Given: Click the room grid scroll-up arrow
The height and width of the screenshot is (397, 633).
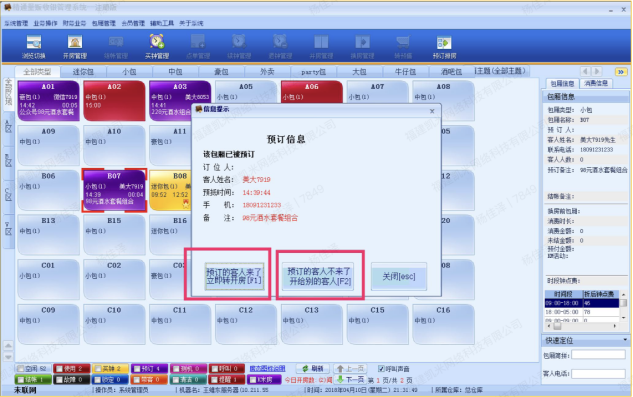Looking at the screenshot, I should (x=8, y=346).
